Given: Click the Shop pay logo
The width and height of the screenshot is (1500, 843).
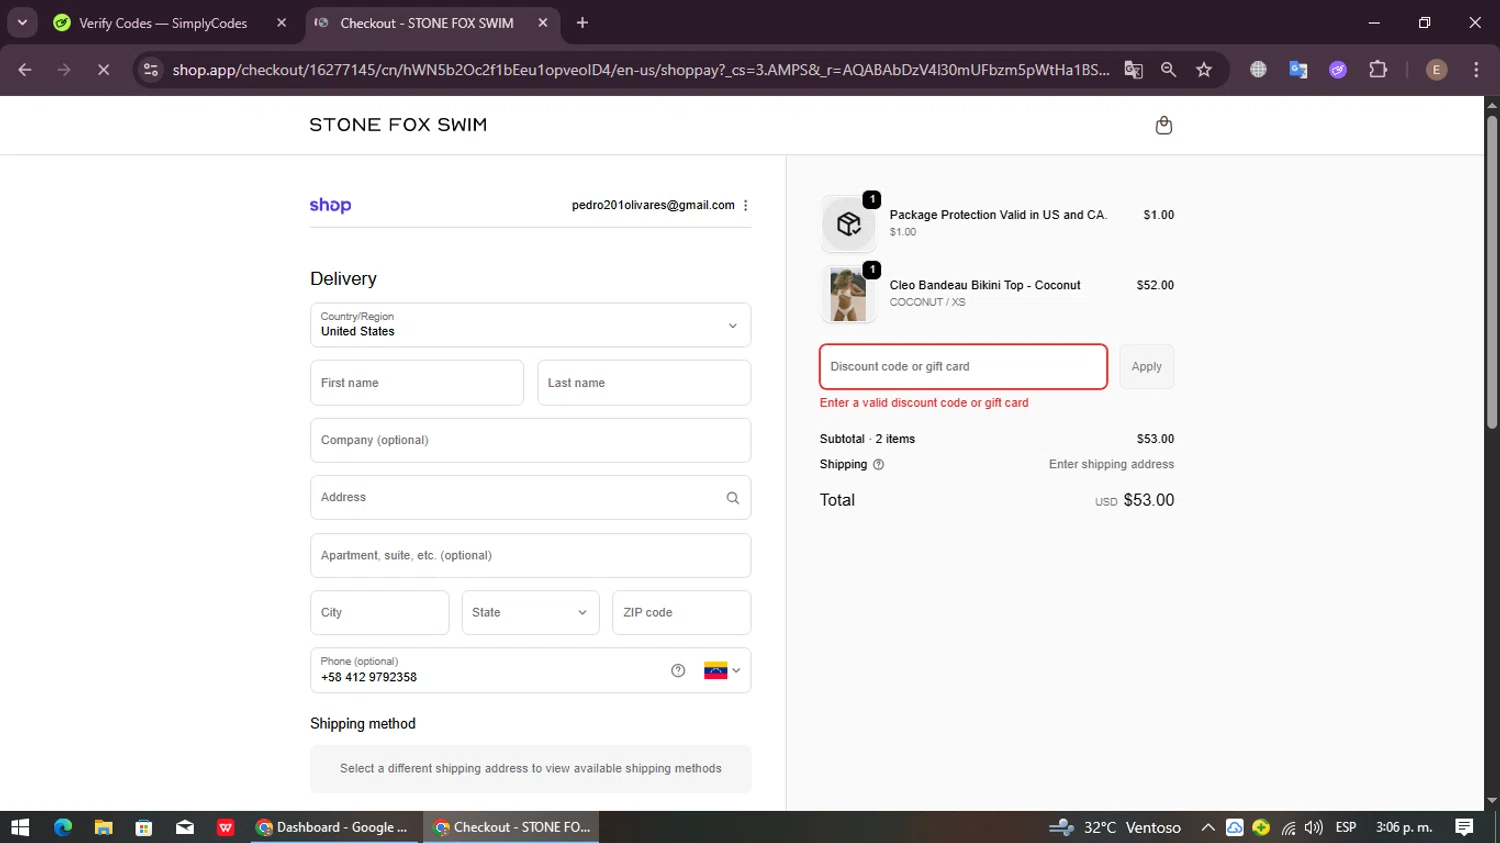Looking at the screenshot, I should point(330,205).
